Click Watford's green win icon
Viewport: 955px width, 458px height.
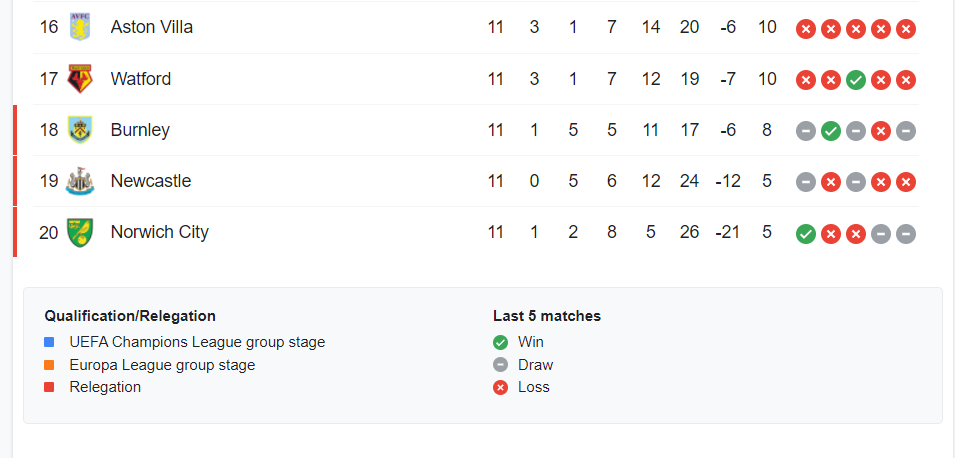click(856, 80)
